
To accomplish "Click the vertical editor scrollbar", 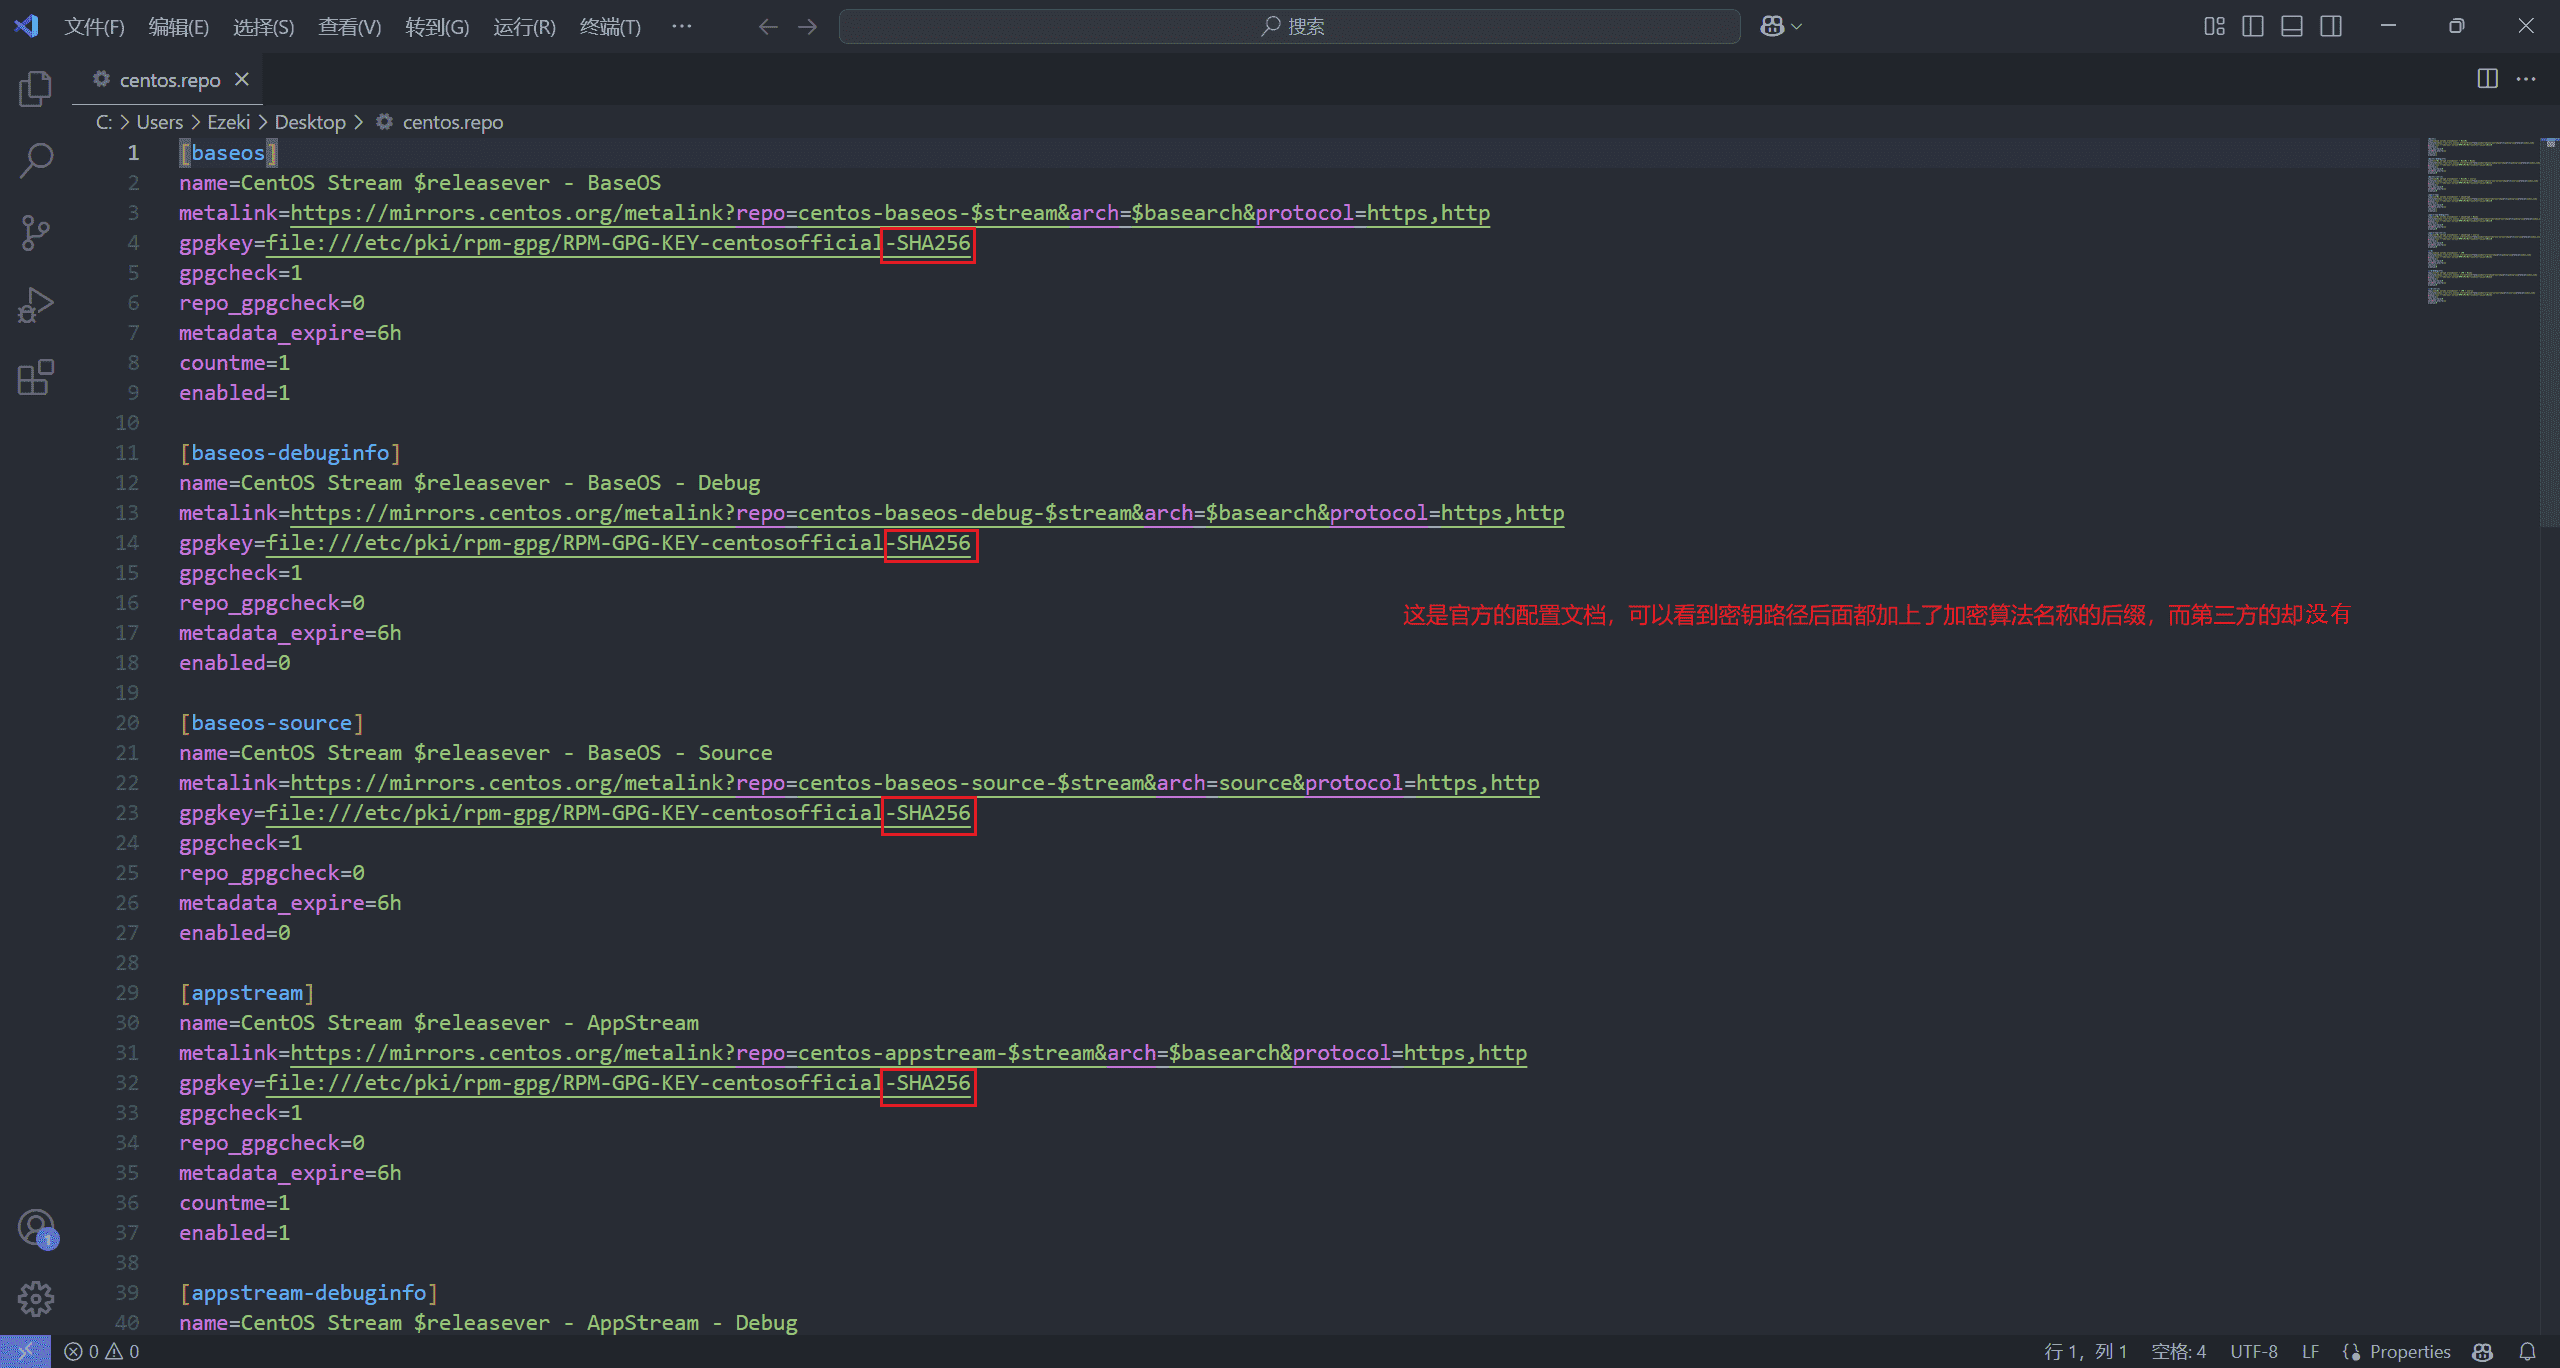I will [2550, 332].
